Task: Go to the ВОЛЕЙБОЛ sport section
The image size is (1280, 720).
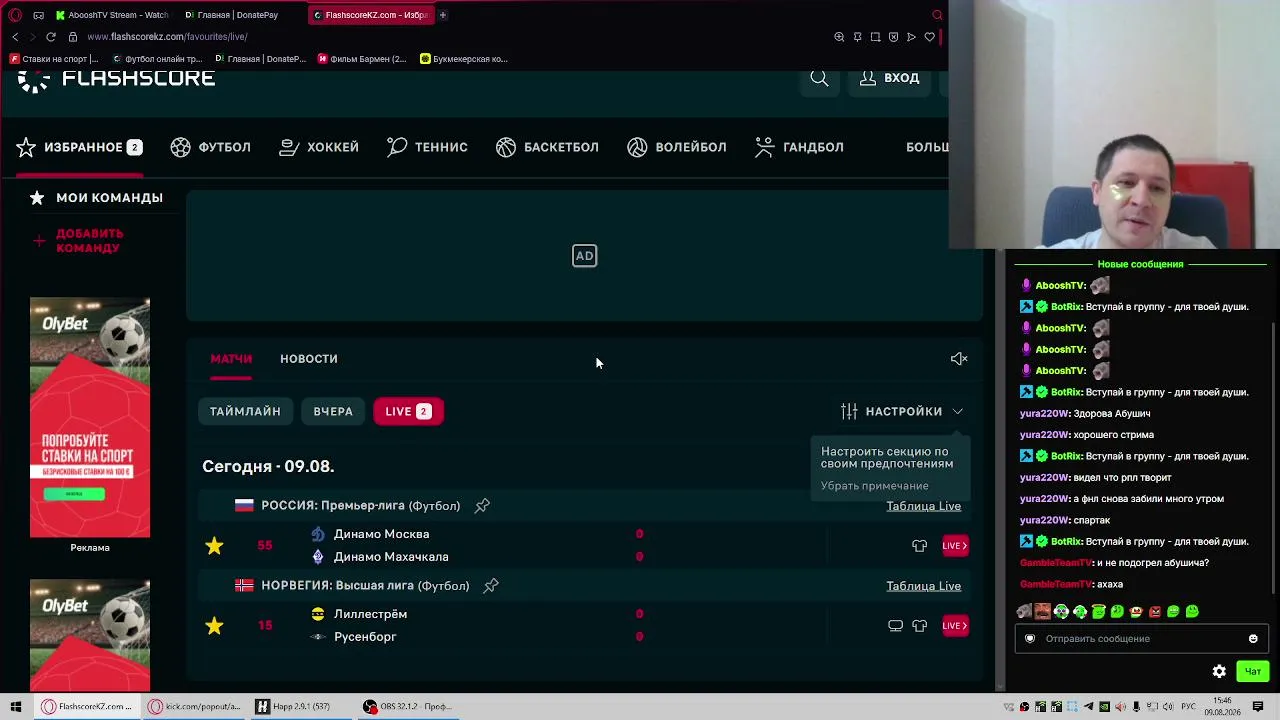Action: [677, 147]
